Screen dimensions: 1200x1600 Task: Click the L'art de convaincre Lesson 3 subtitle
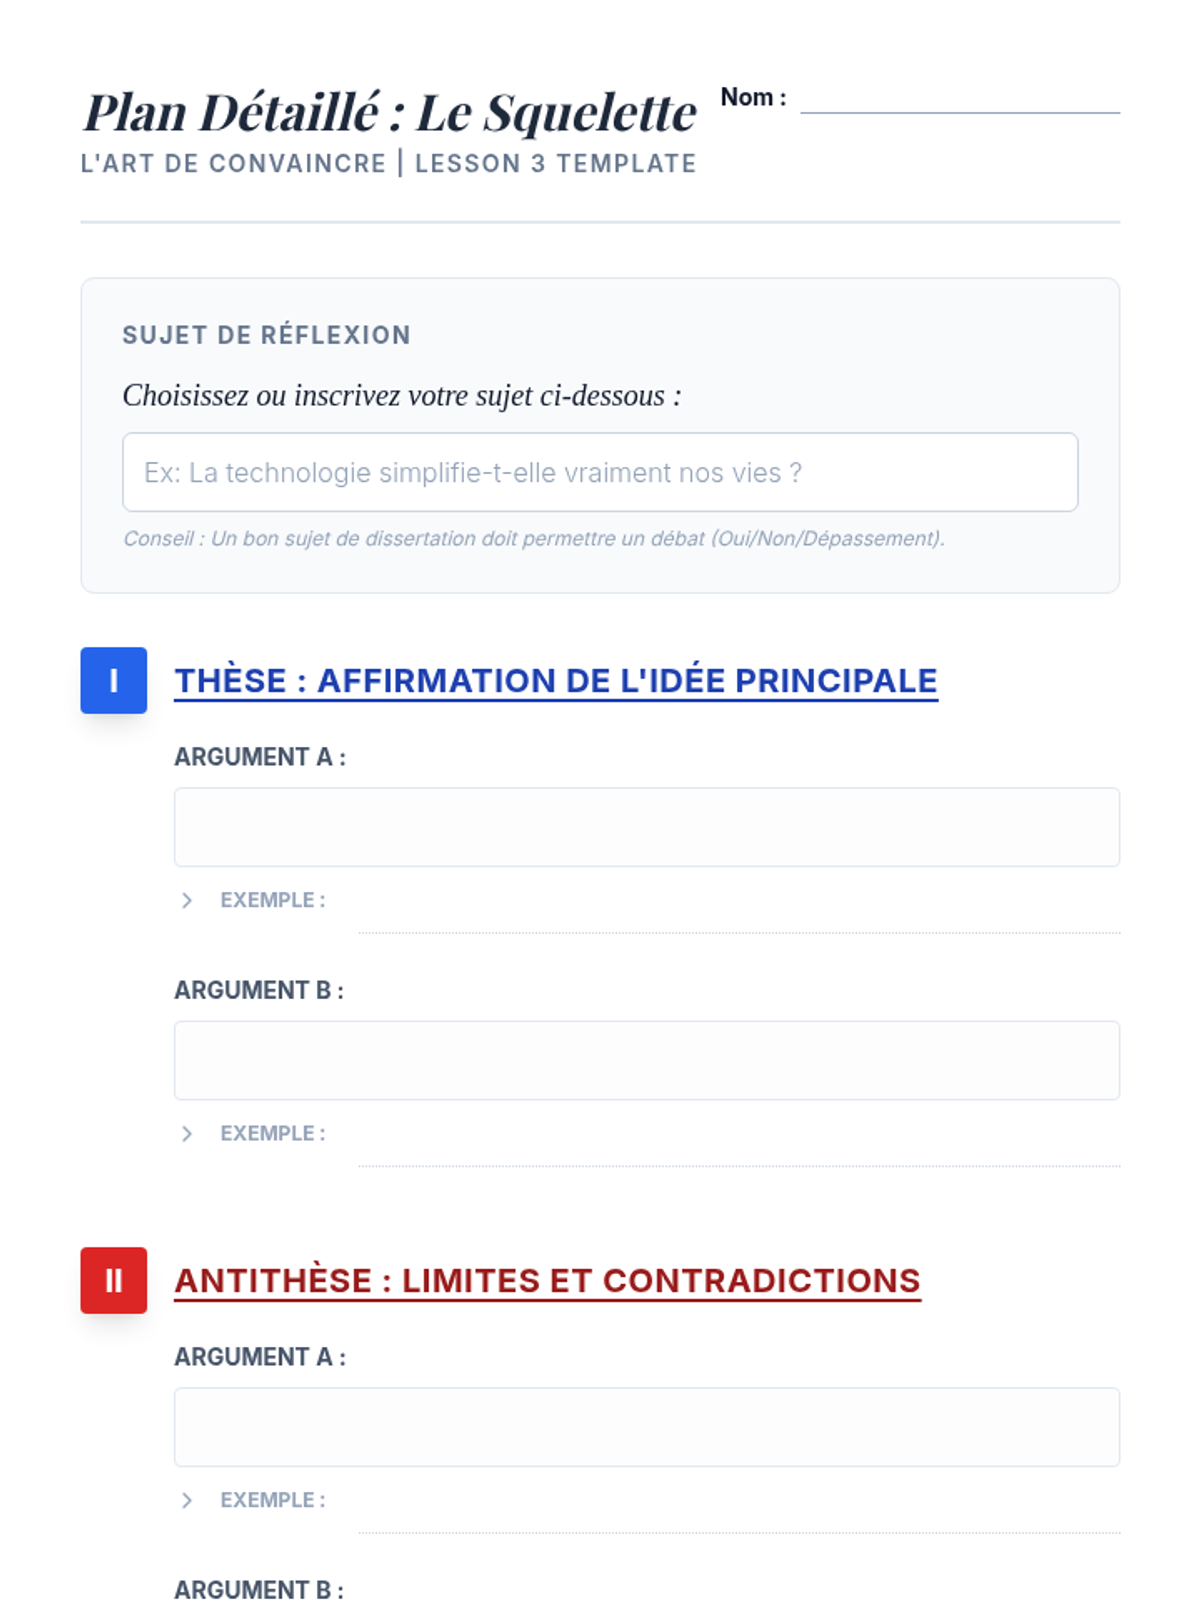[x=388, y=163]
